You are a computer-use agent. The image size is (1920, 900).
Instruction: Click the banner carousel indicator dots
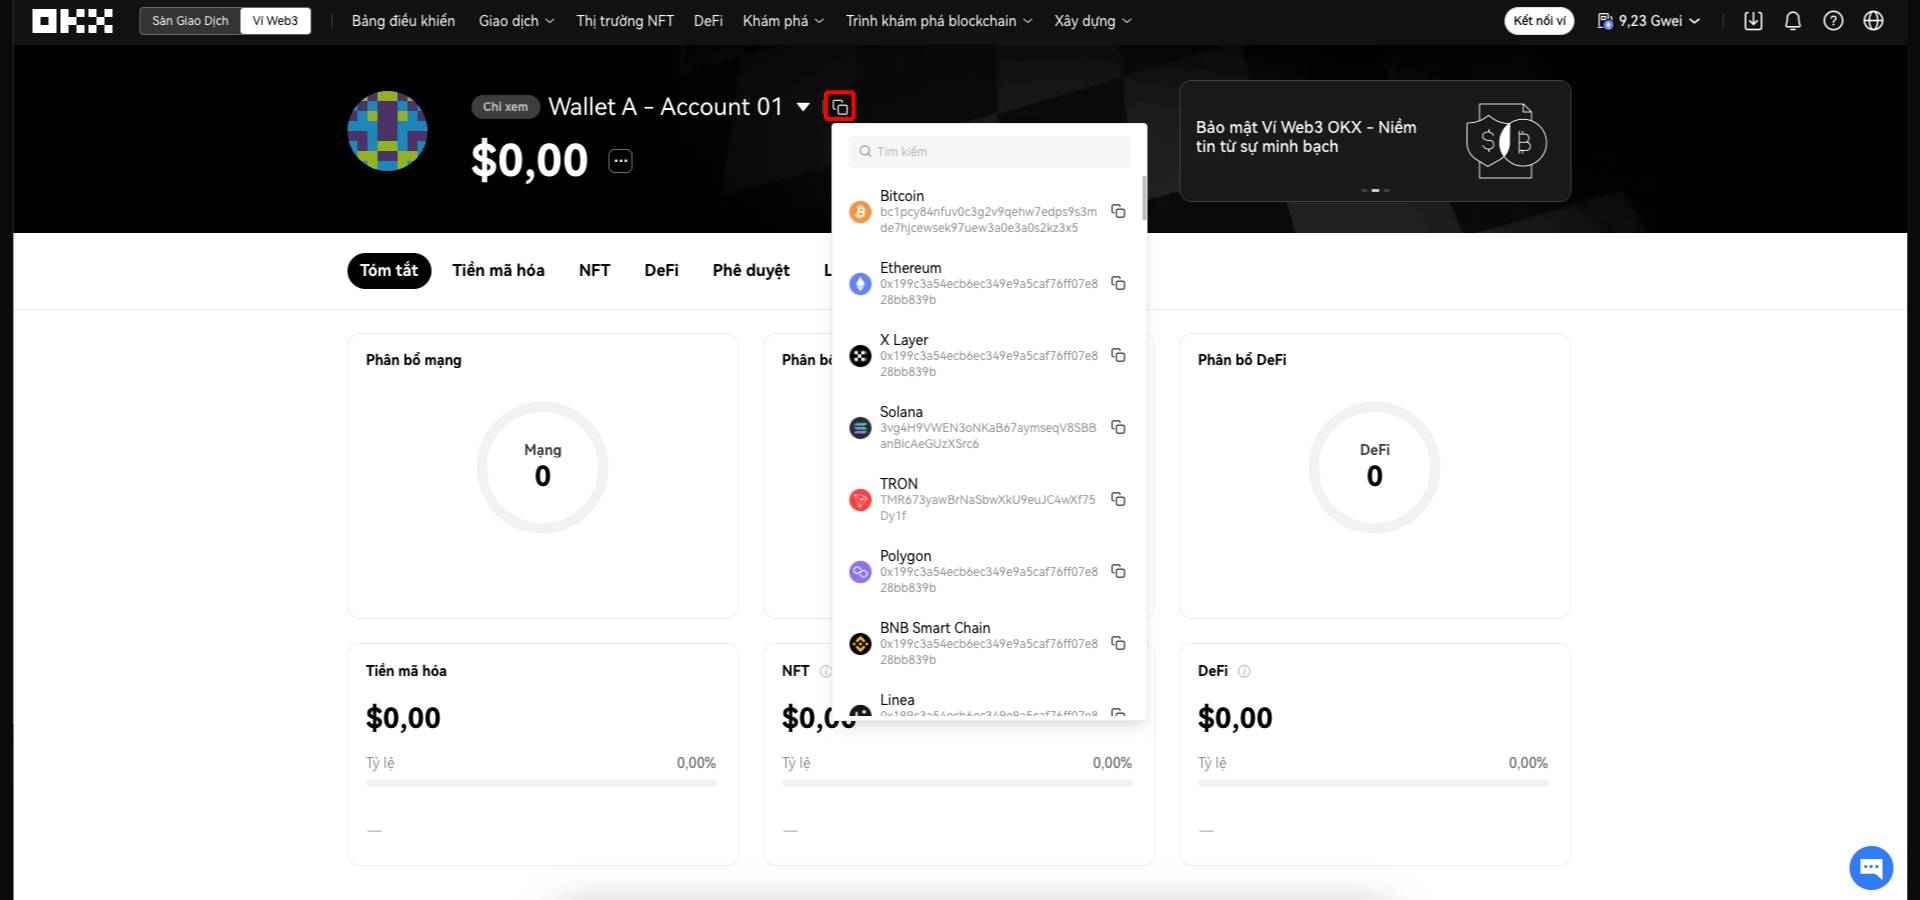click(x=1375, y=190)
